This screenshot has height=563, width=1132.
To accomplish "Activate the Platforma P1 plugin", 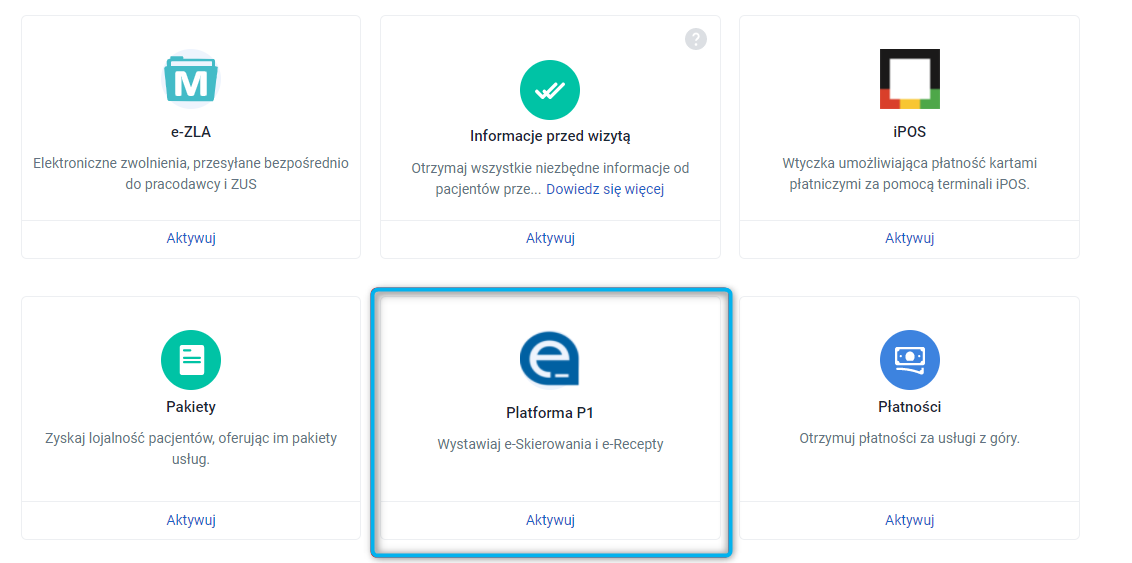I will point(550,520).
